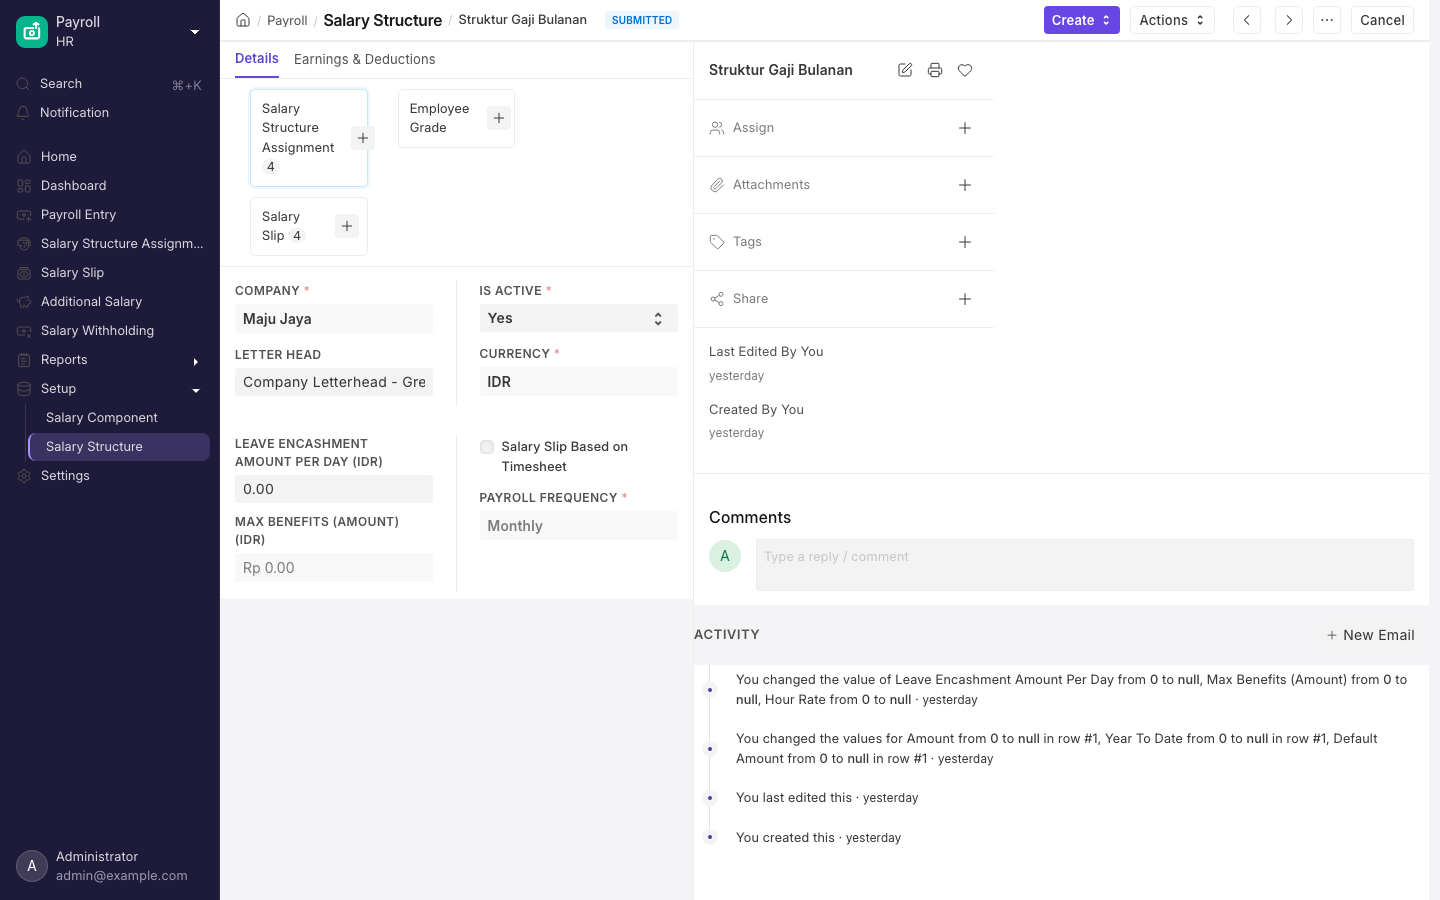Toggle Salary Slip Based on Timesheet checkbox
The image size is (1440, 900).
[487, 447]
